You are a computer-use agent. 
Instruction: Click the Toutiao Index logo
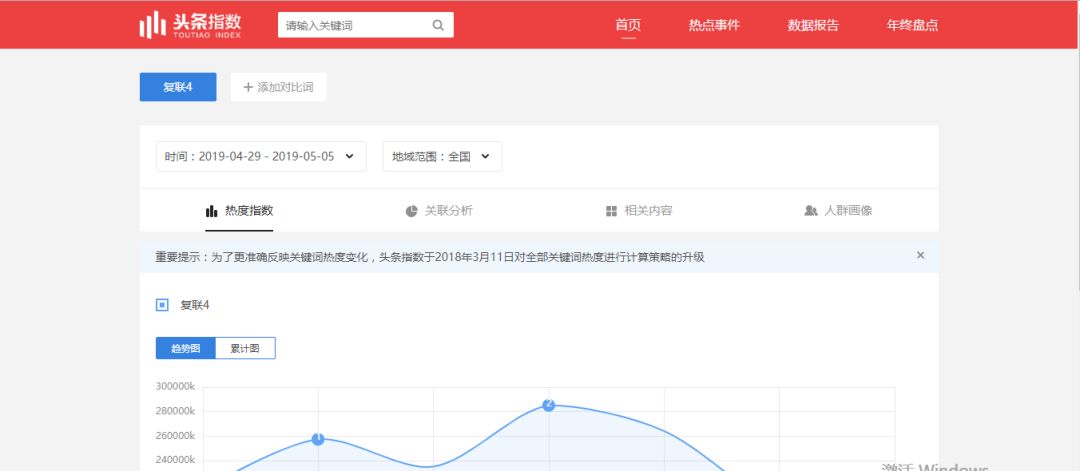tap(190, 25)
